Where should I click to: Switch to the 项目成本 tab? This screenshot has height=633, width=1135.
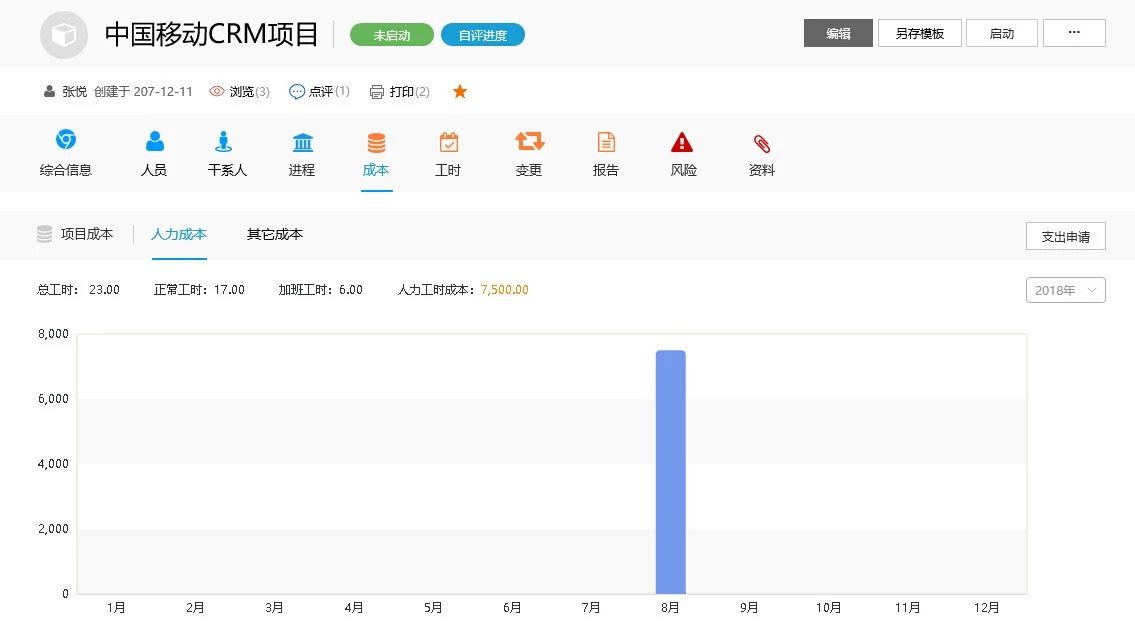pos(86,235)
